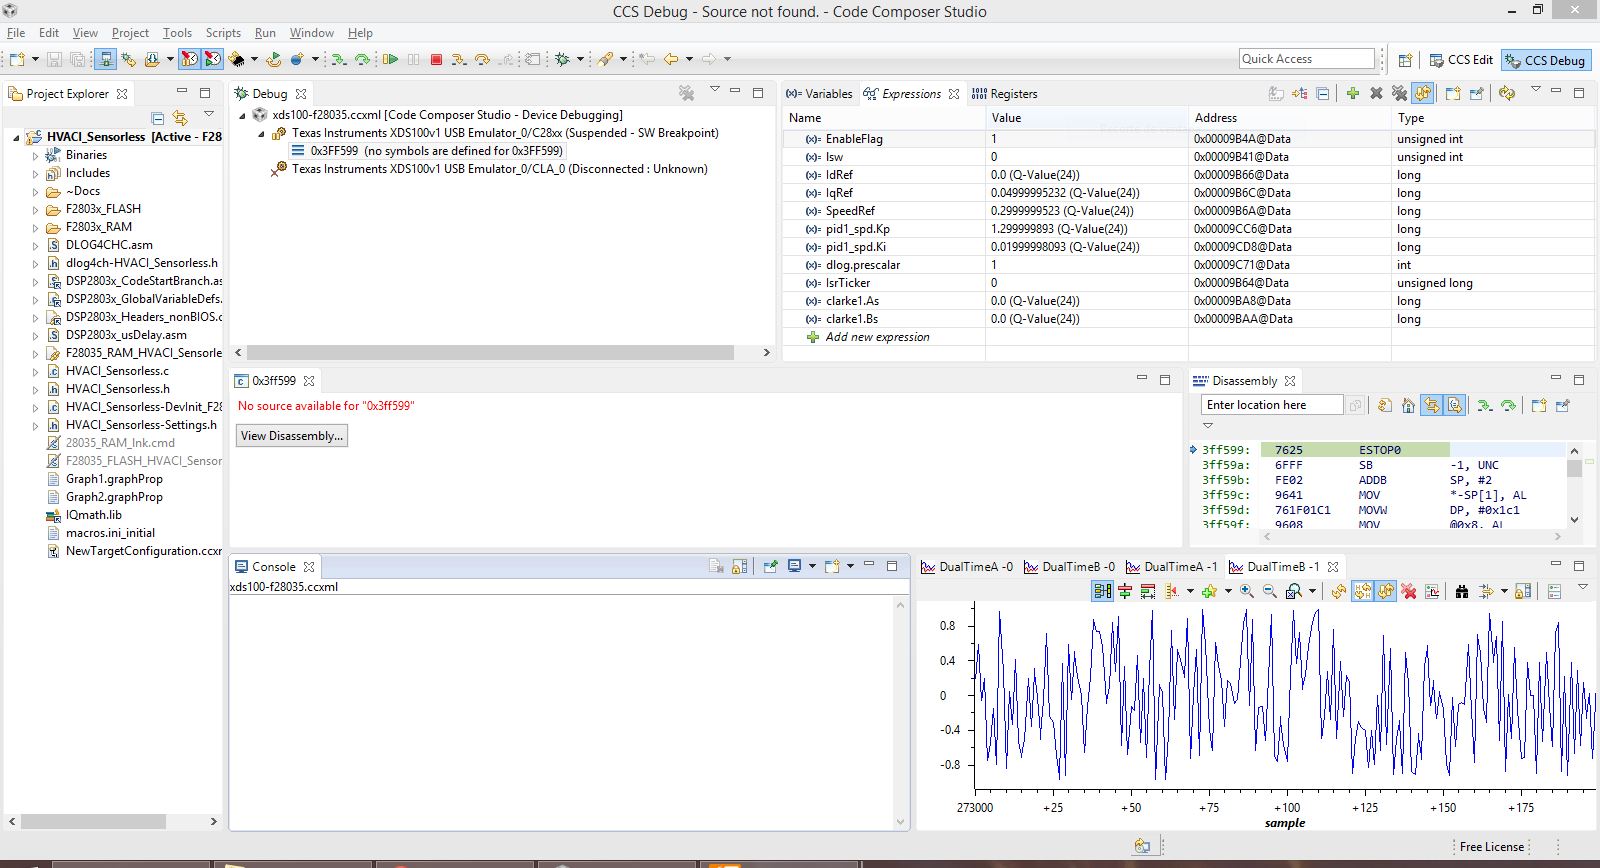This screenshot has width=1600, height=868.
Task: Expand the F2803x_FLASH folder
Action: (x=35, y=209)
